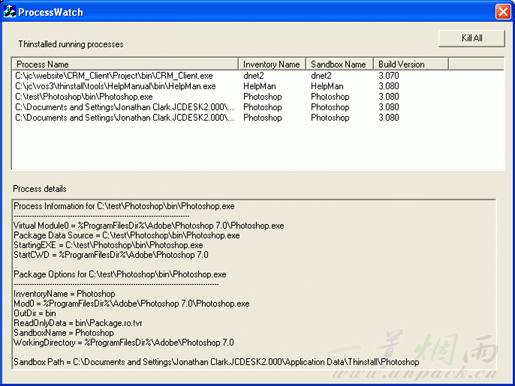Click the StartingEXE line in details
The height and width of the screenshot is (386, 515).
coord(108,245)
